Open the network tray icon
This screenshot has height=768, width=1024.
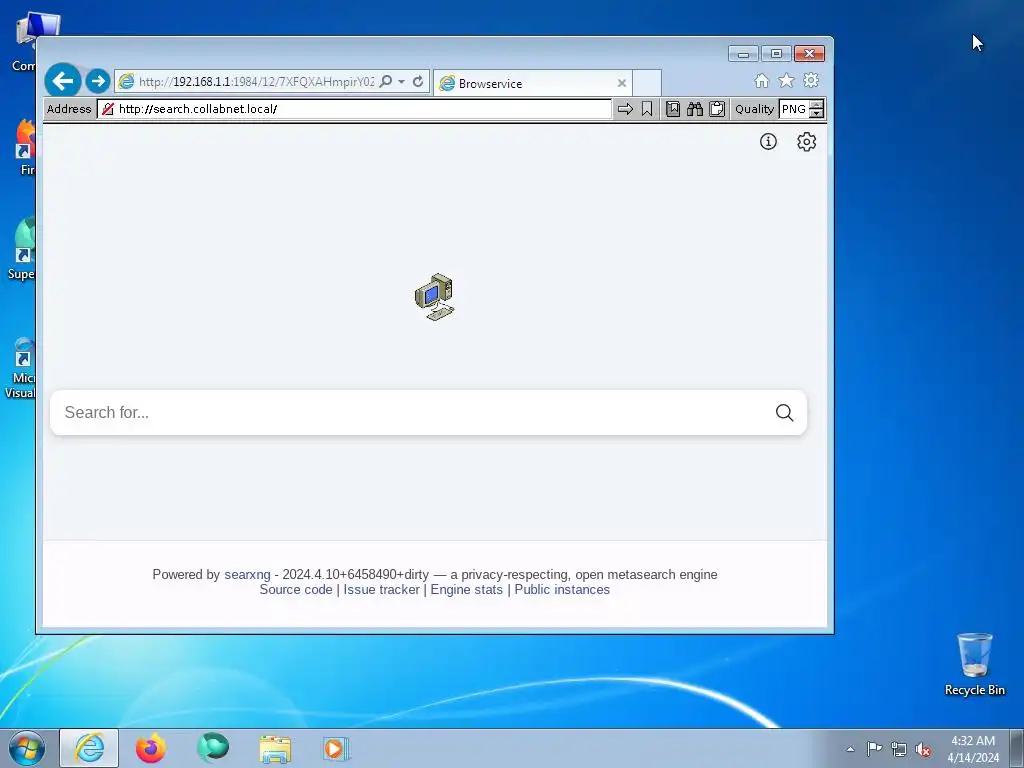click(899, 749)
